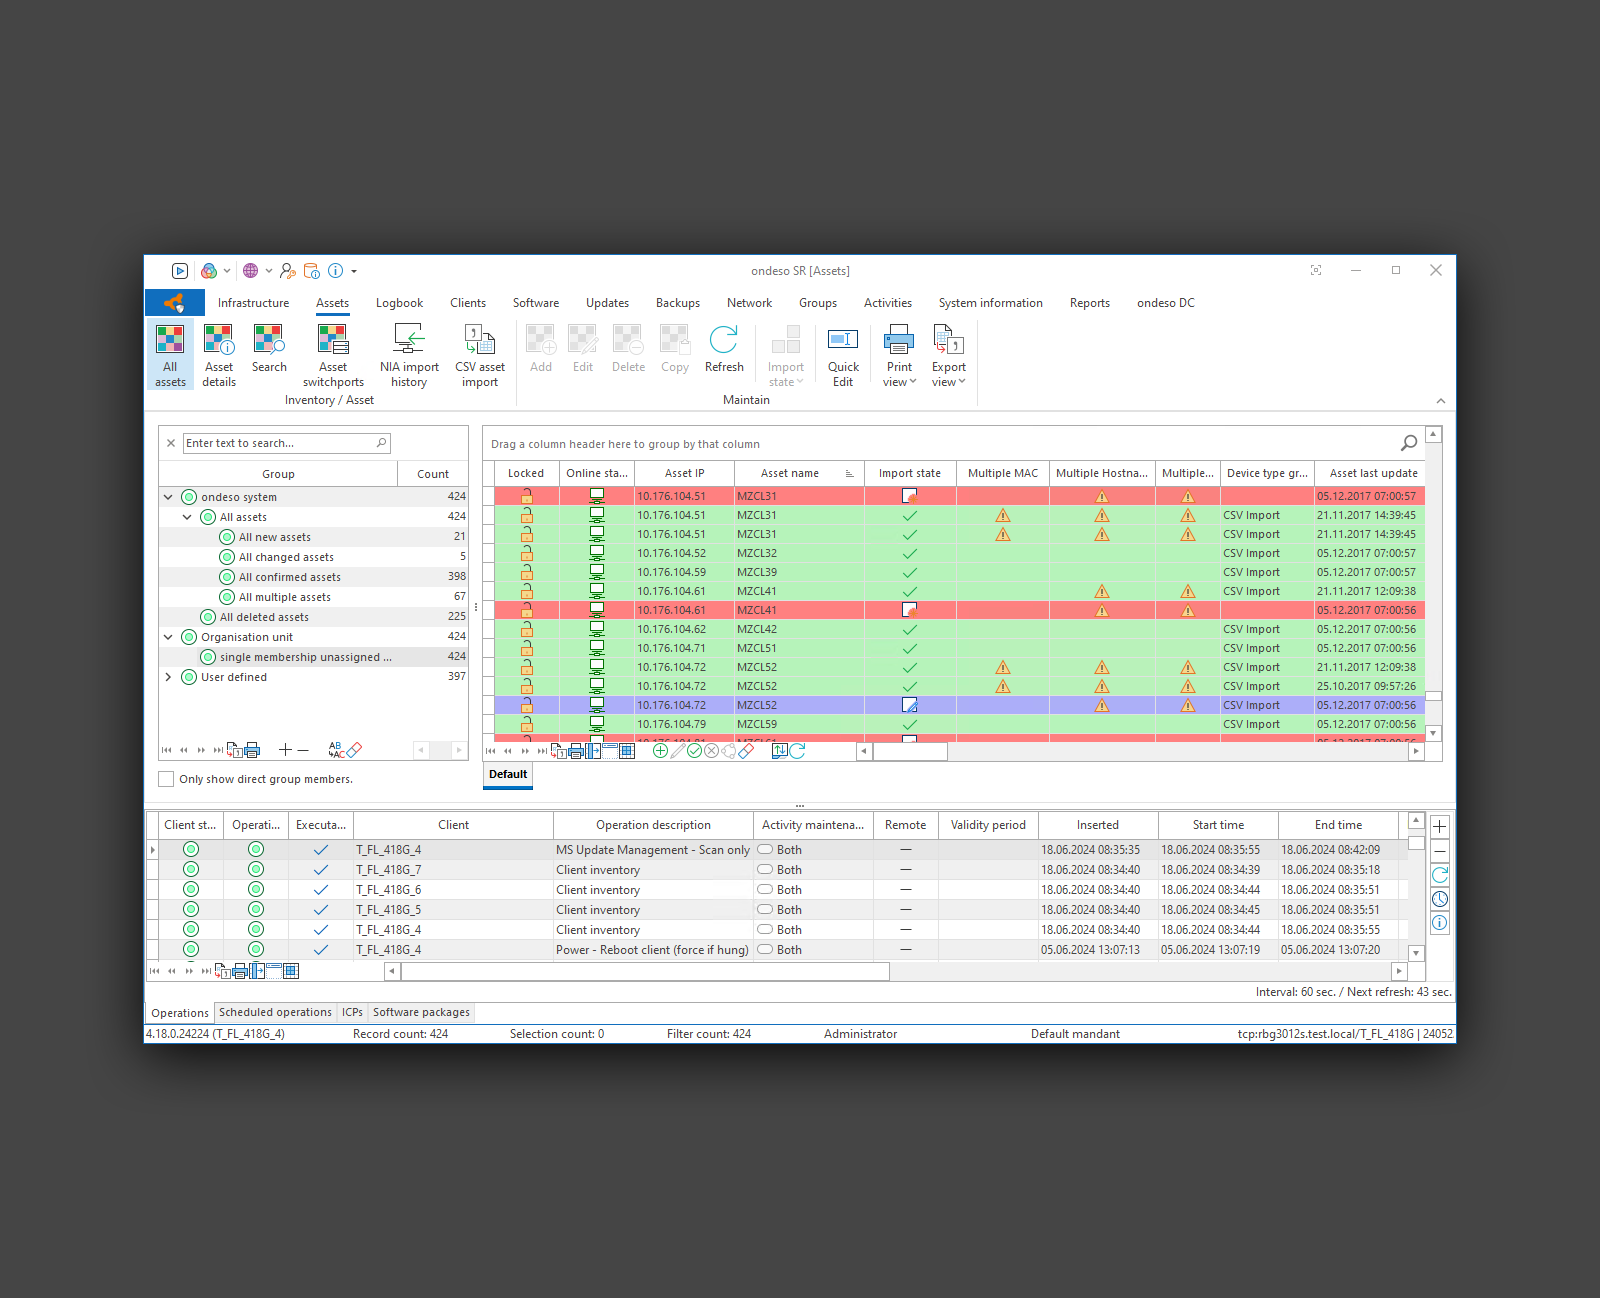Open the Software packages tab
Viewport: 1600px width, 1298px height.
pos(421,1012)
